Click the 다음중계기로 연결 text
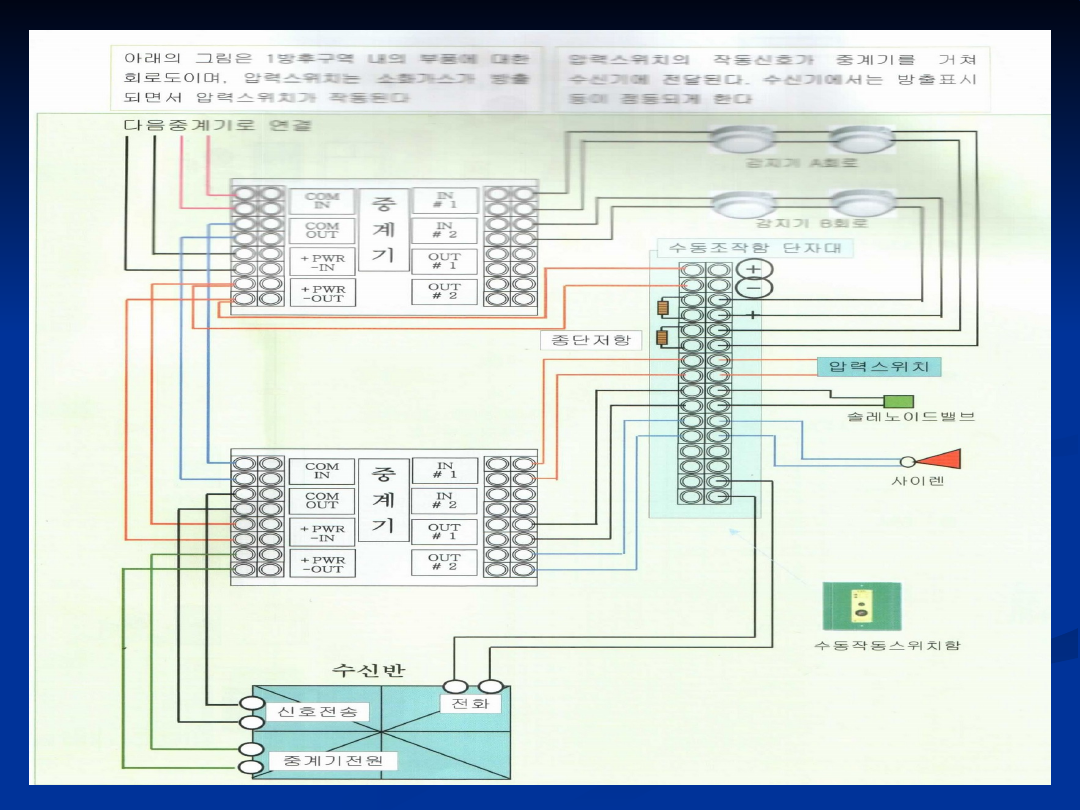1080x810 pixels. 216,125
